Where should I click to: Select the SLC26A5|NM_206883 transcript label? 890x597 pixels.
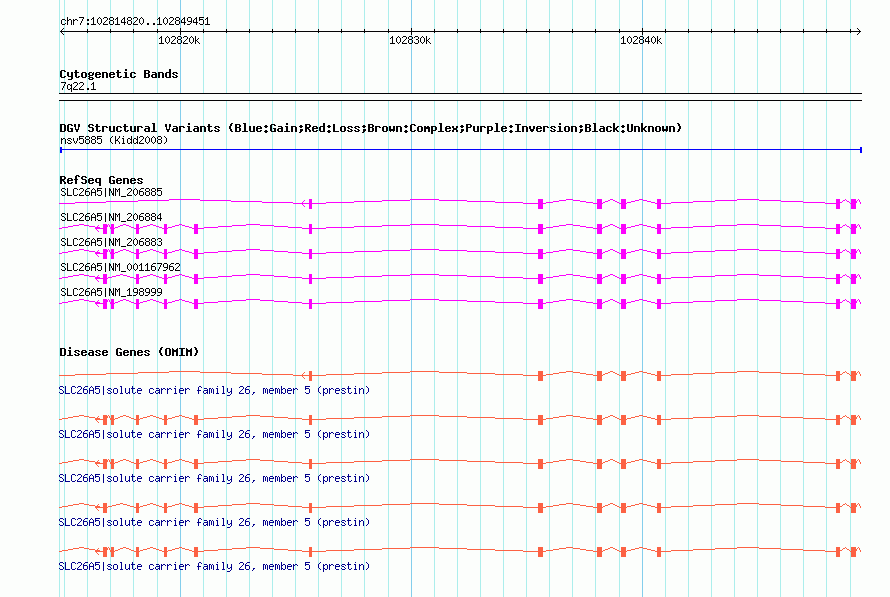point(111,242)
